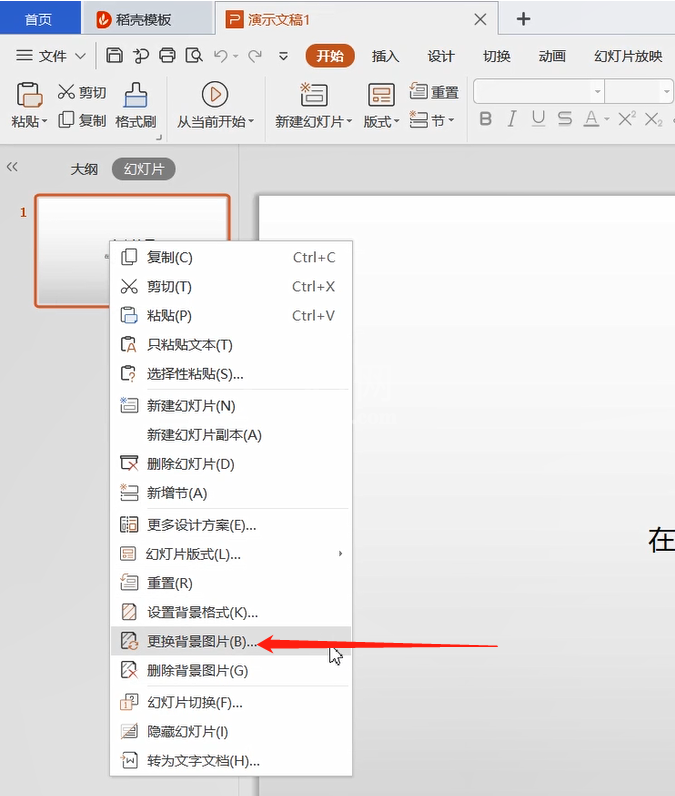The height and width of the screenshot is (796, 675).
Task: Expand the 版式 layout dropdown
Action: pyautogui.click(x=396, y=122)
